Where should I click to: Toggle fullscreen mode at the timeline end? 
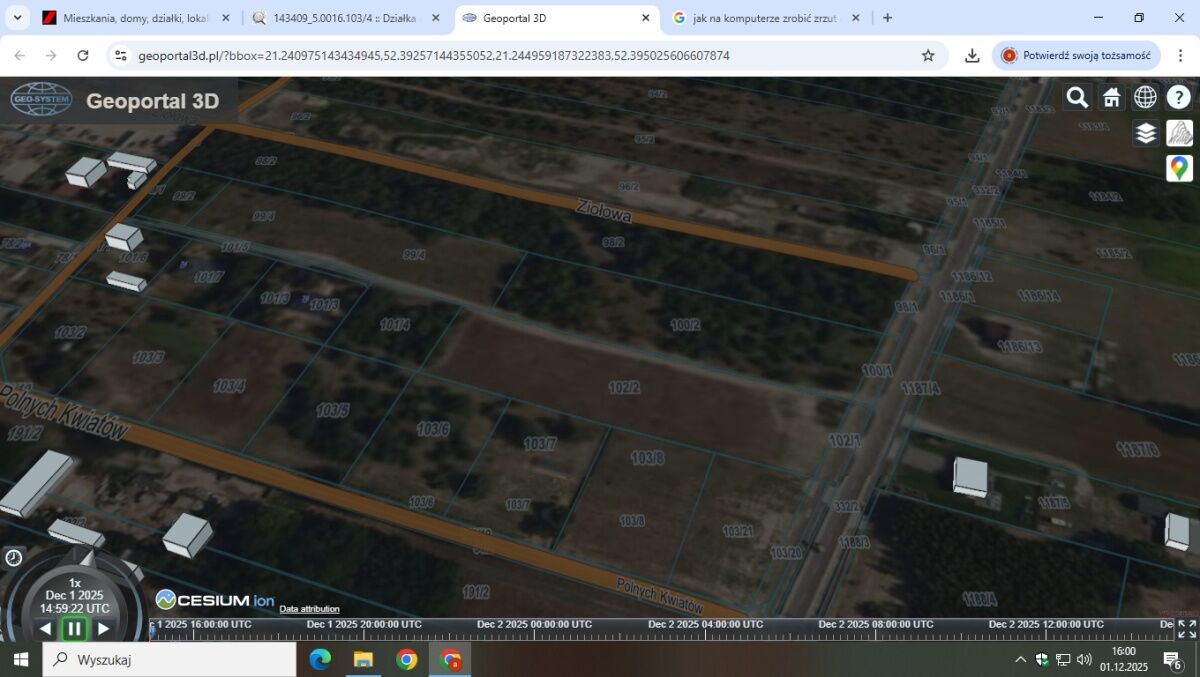point(1186,629)
